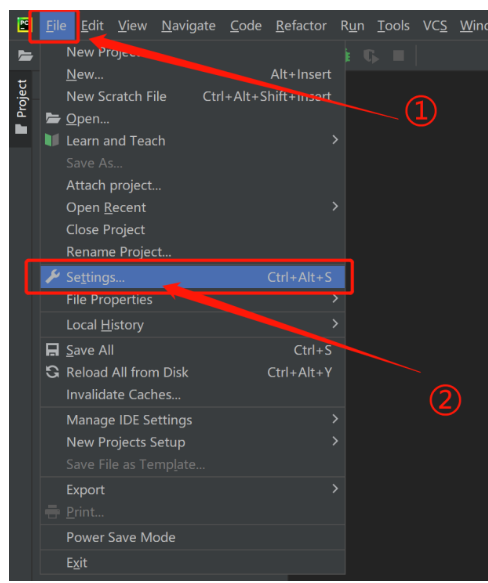
Task: Click the Settings wrench icon
Action: 52,277
